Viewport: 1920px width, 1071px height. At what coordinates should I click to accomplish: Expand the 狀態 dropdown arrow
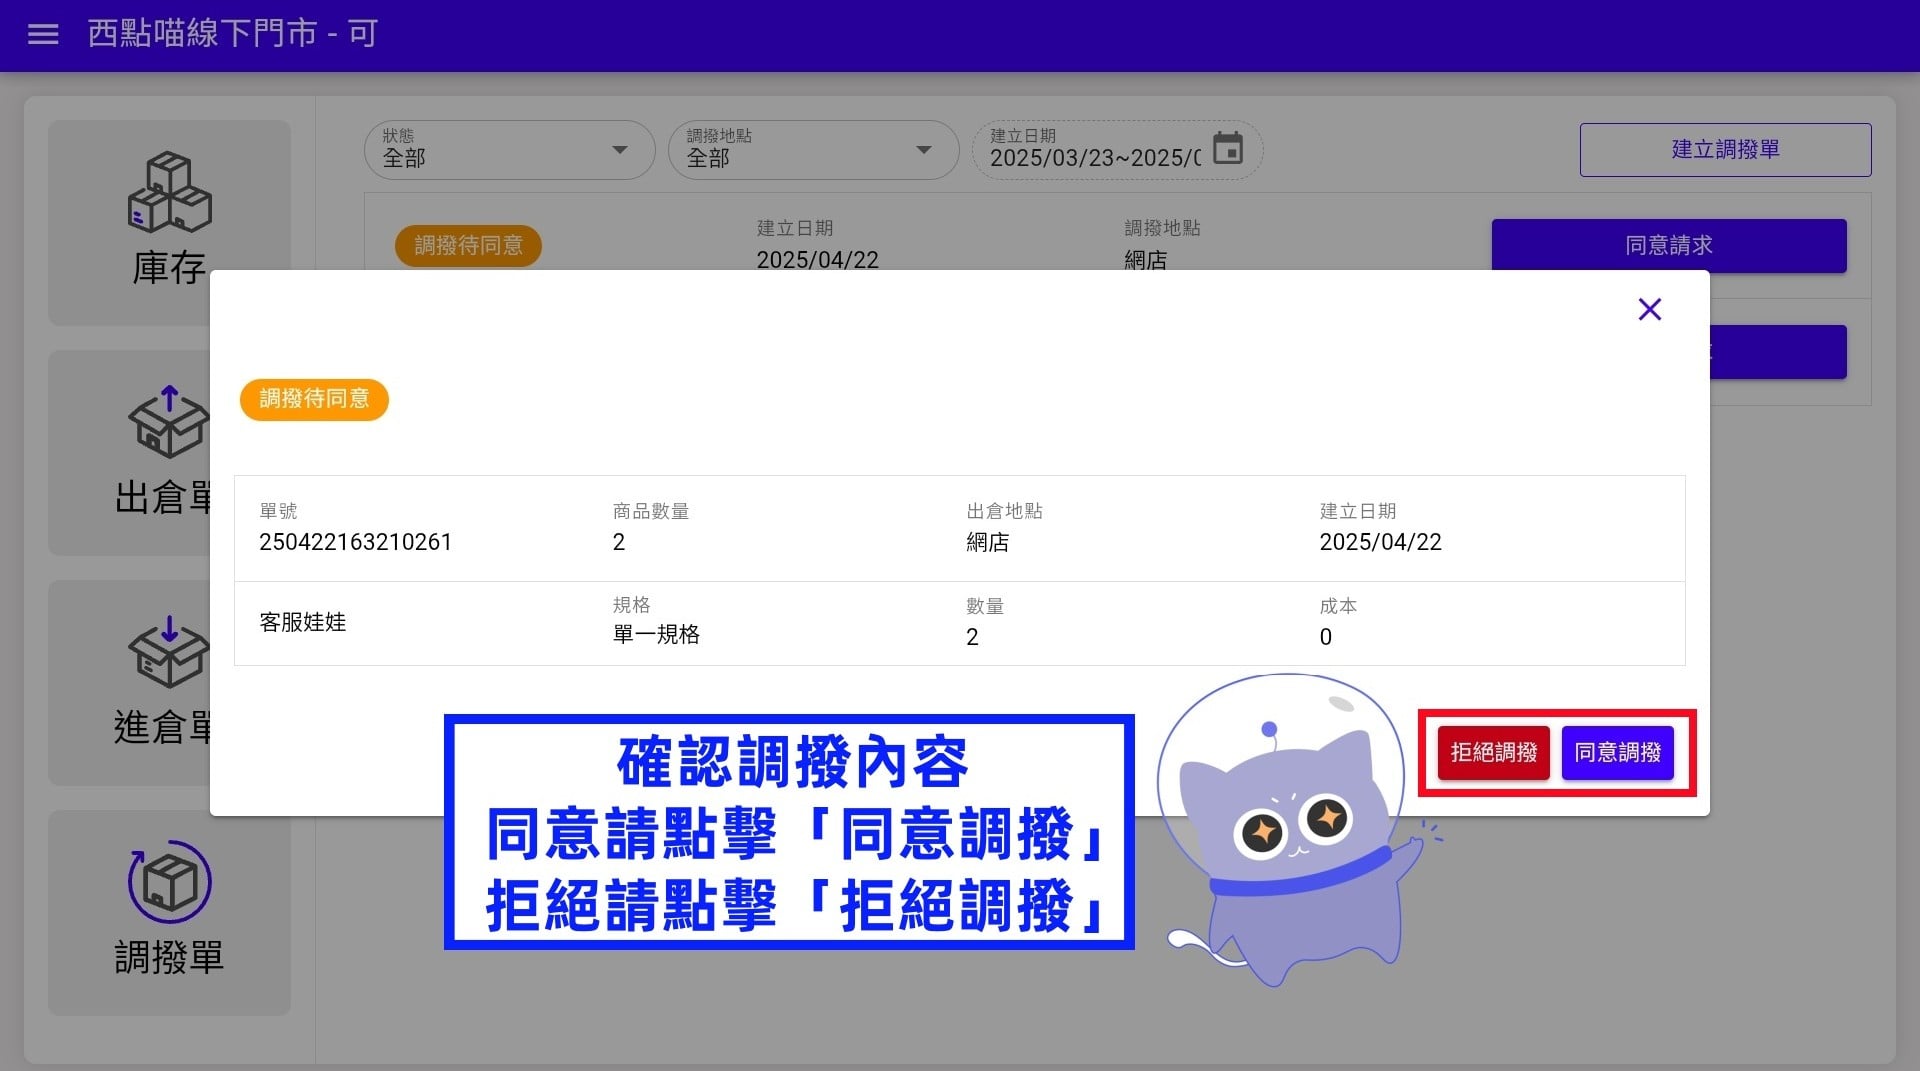620,150
